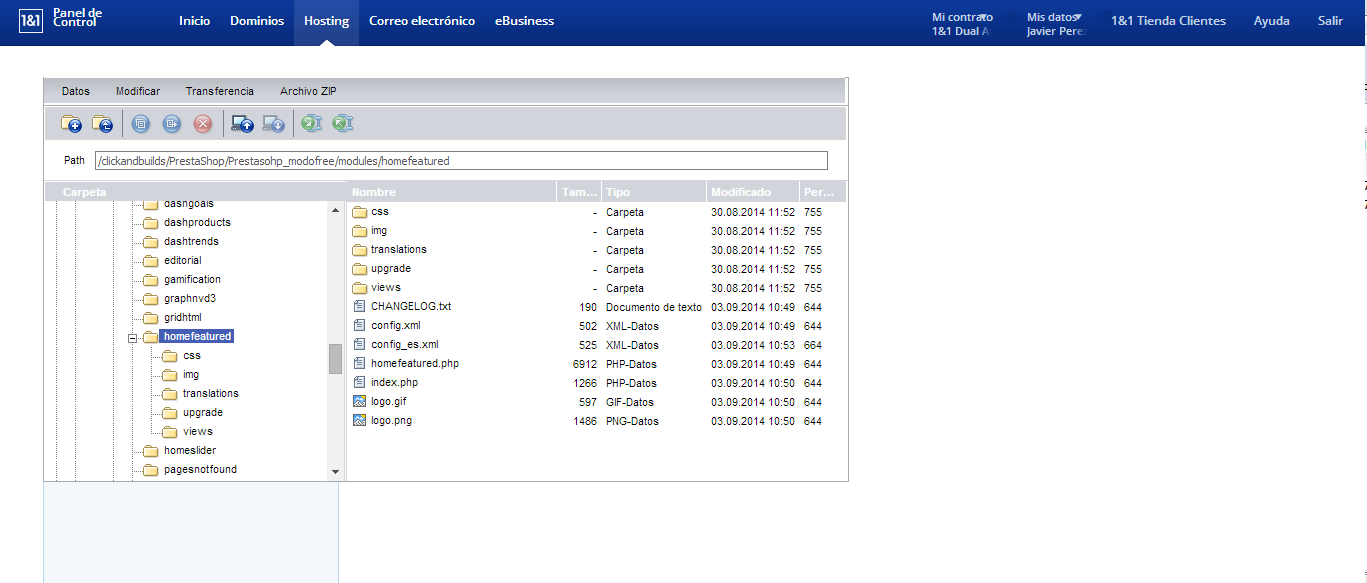Image resolution: width=1367 pixels, height=583 pixels.
Task: Click the config.xml file icon
Action: [360, 325]
